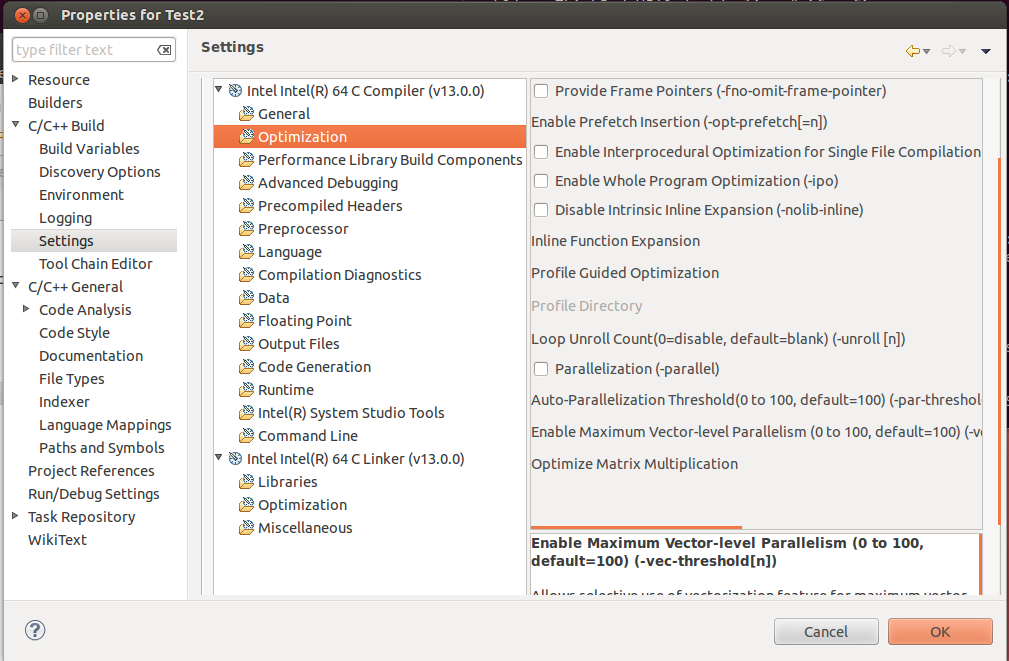This screenshot has height=661, width=1009.
Task: Focus the type filter text field
Action: (x=93, y=50)
